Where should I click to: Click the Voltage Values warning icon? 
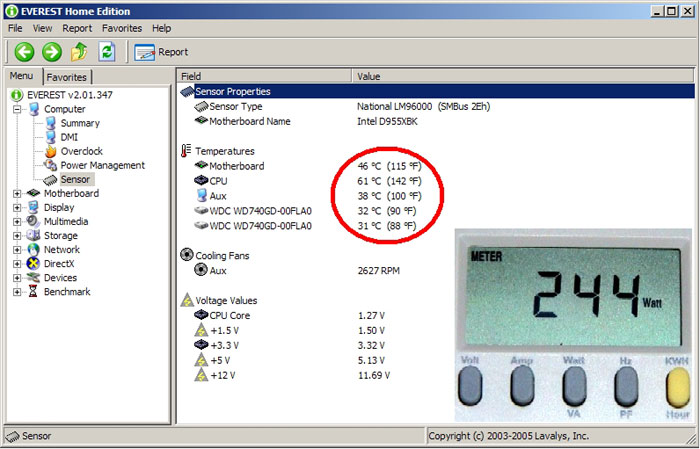click(x=187, y=300)
